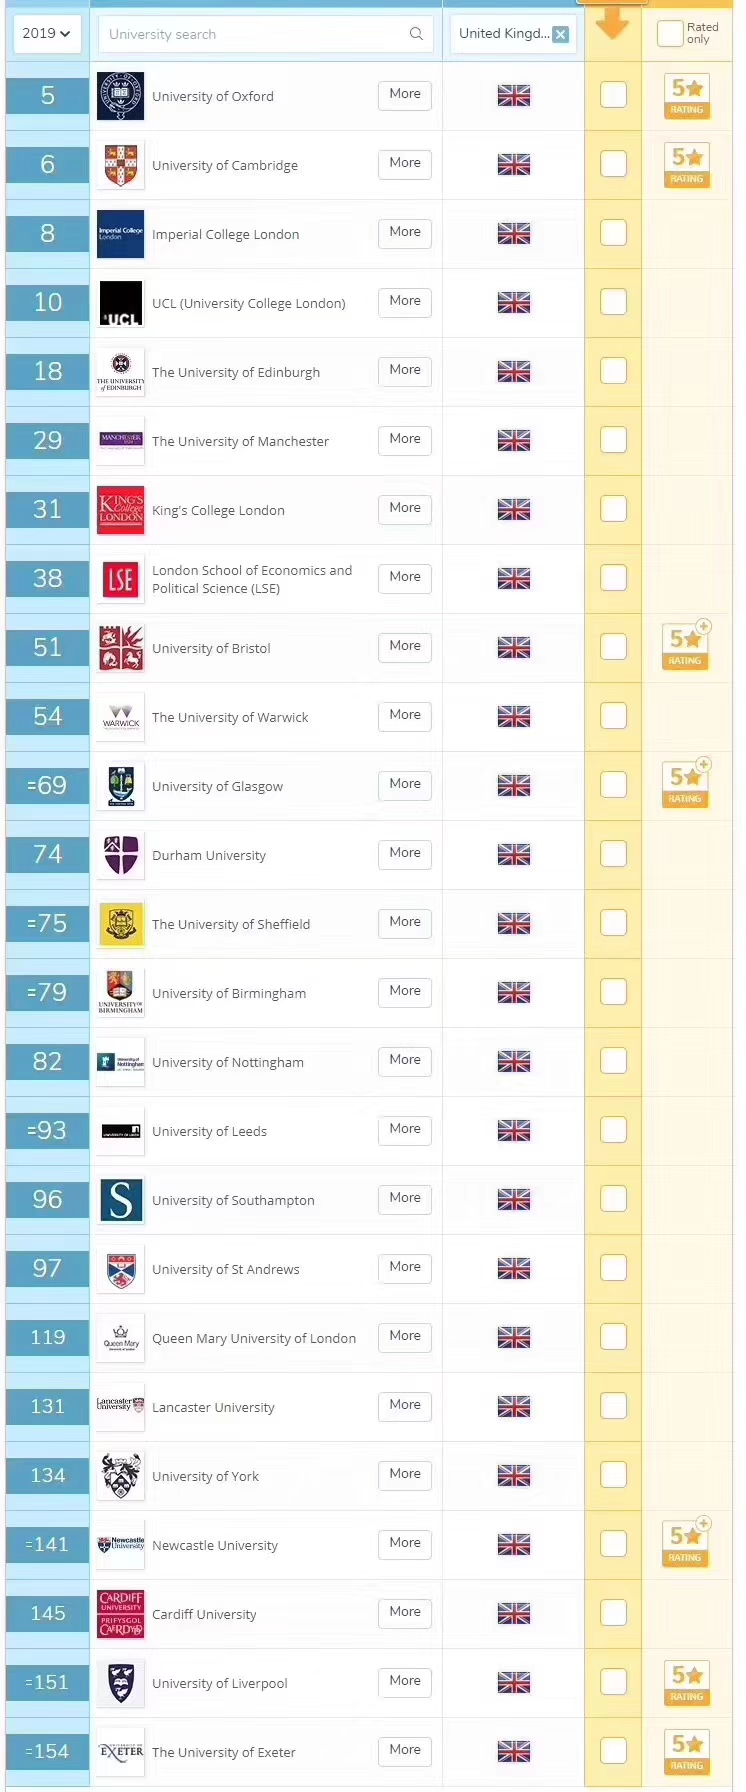The width and height of the screenshot is (746, 1792).
Task: Expand More for King's College London
Action: pyautogui.click(x=405, y=509)
